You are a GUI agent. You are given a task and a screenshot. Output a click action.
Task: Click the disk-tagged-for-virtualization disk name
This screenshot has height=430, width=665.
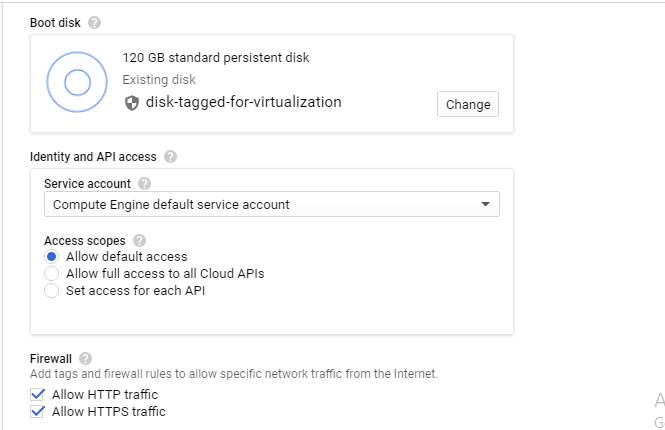[x=243, y=102]
